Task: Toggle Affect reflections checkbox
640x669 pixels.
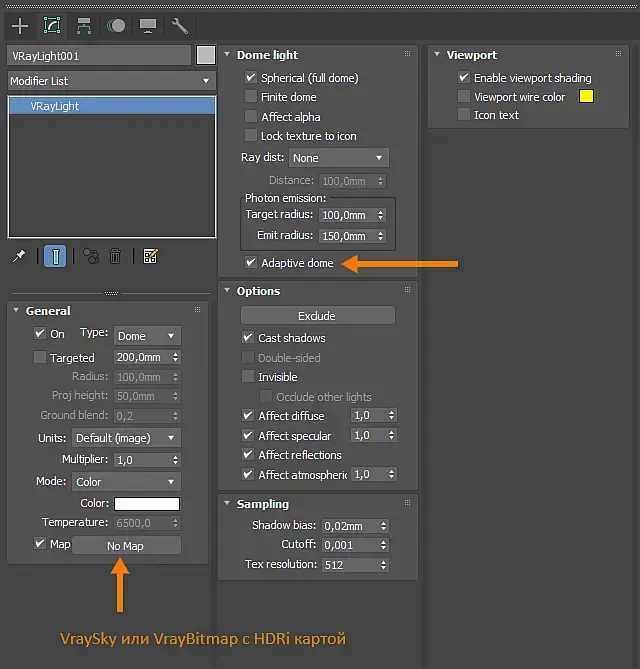Action: pyautogui.click(x=248, y=454)
